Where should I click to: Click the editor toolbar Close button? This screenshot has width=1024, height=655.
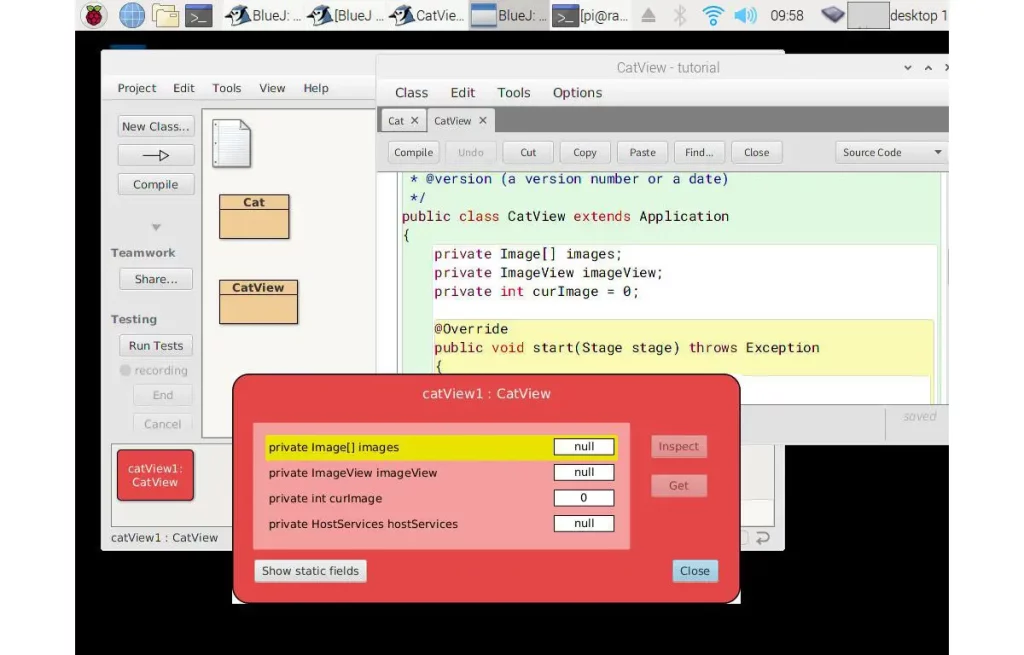click(x=756, y=152)
